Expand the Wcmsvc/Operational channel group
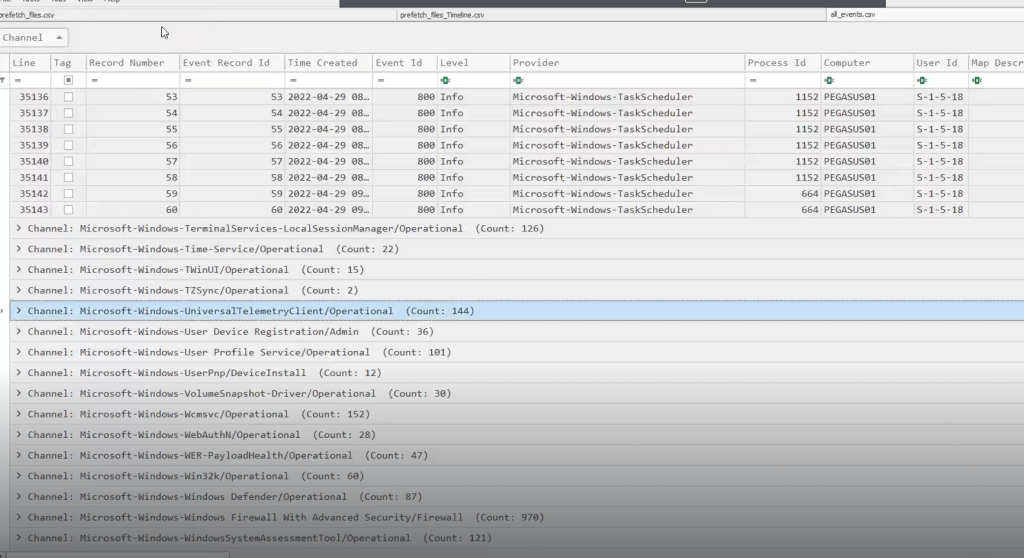Viewport: 1024px width, 558px height. tap(18, 414)
